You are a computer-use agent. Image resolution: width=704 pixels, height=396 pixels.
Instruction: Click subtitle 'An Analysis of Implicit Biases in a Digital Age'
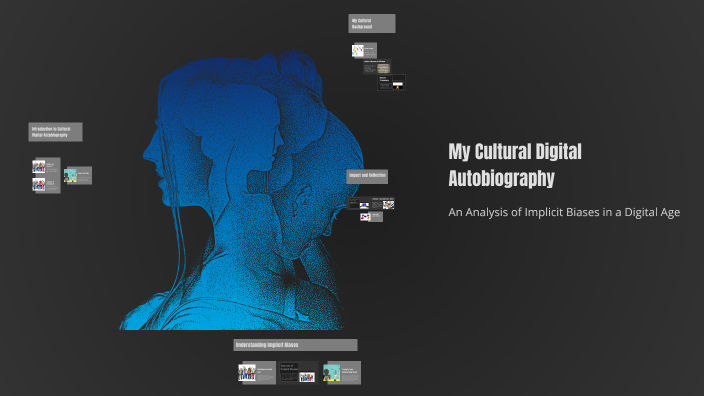click(564, 212)
